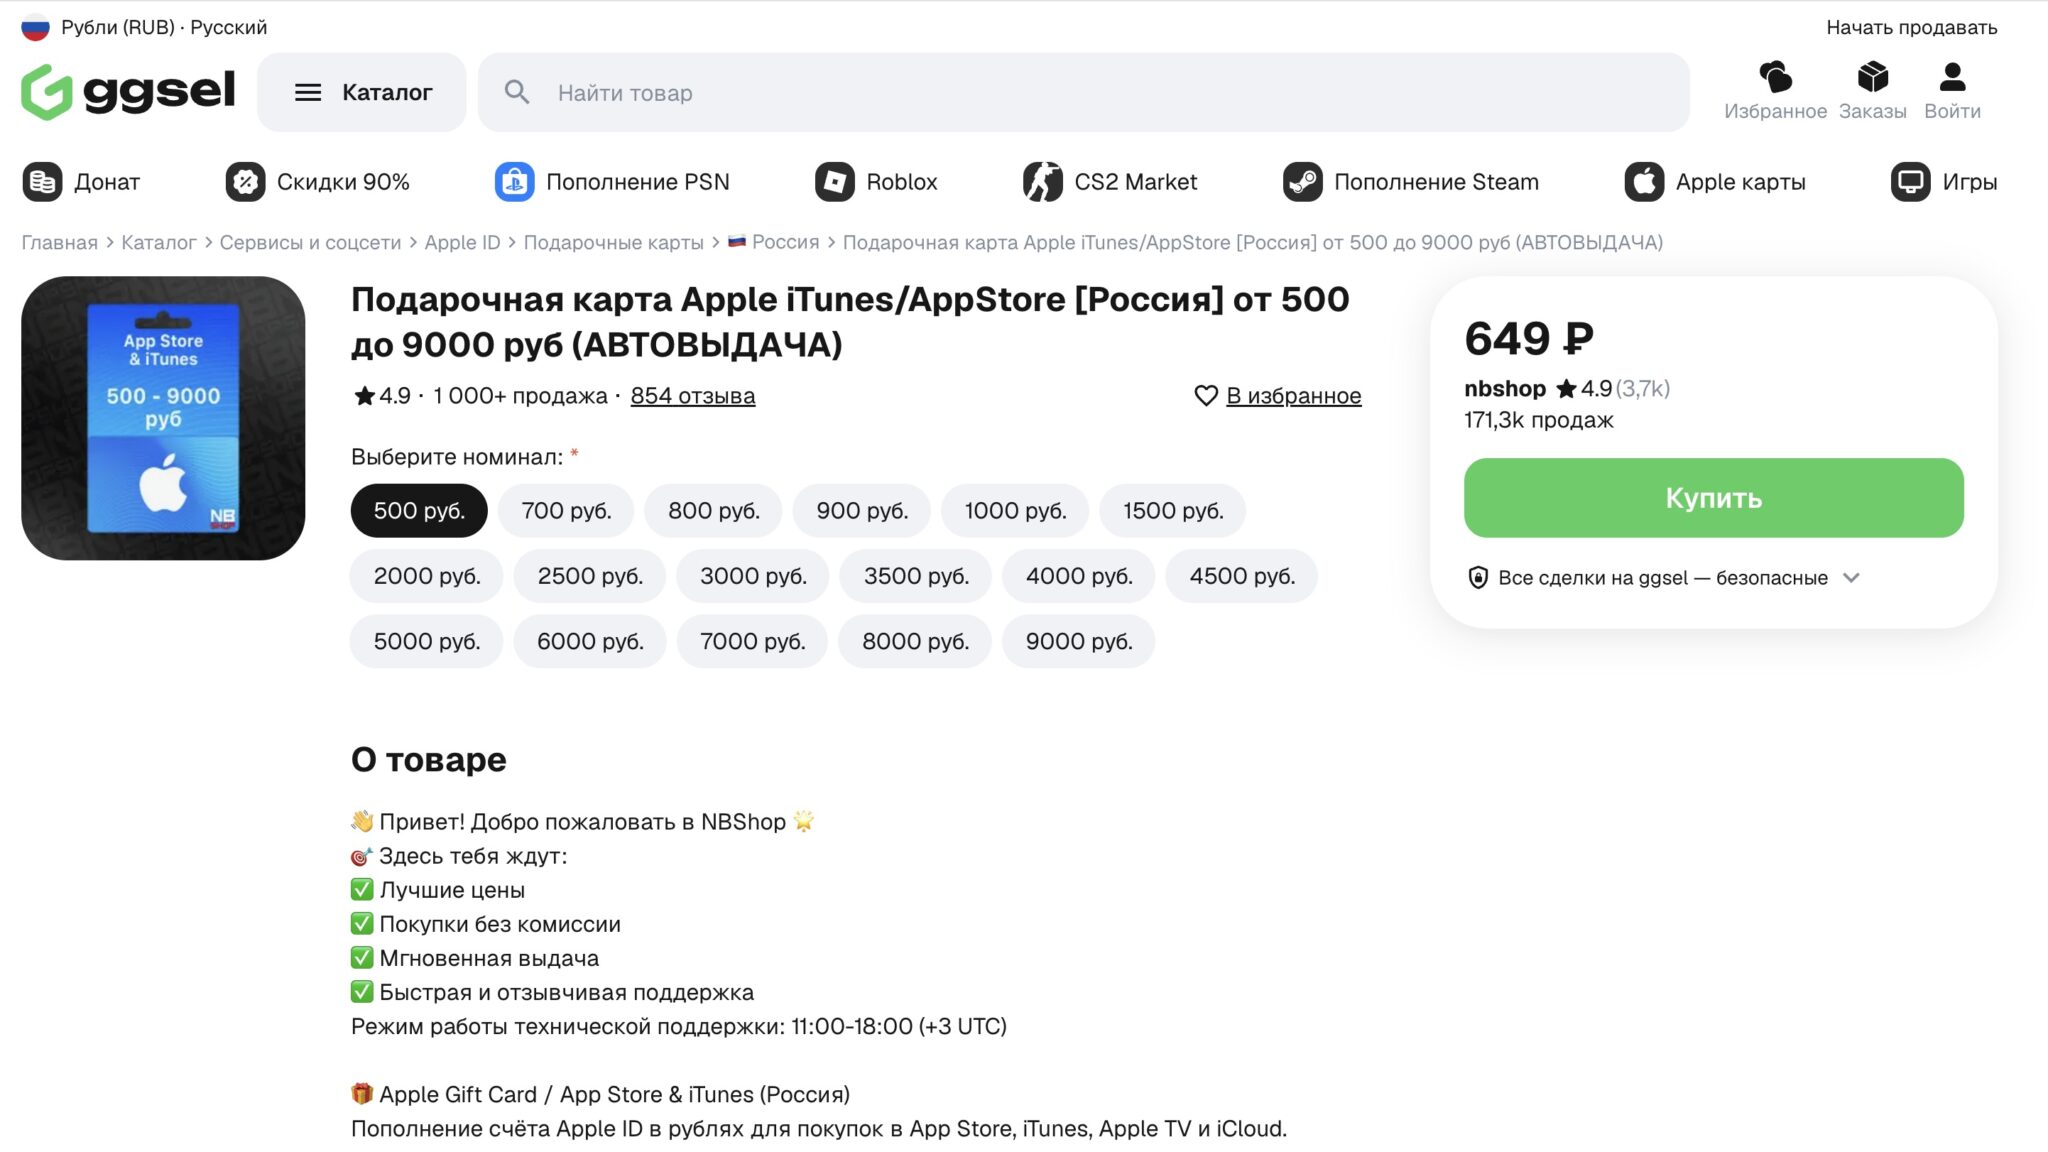Select the 1500 руб. denomination

[x=1173, y=511]
